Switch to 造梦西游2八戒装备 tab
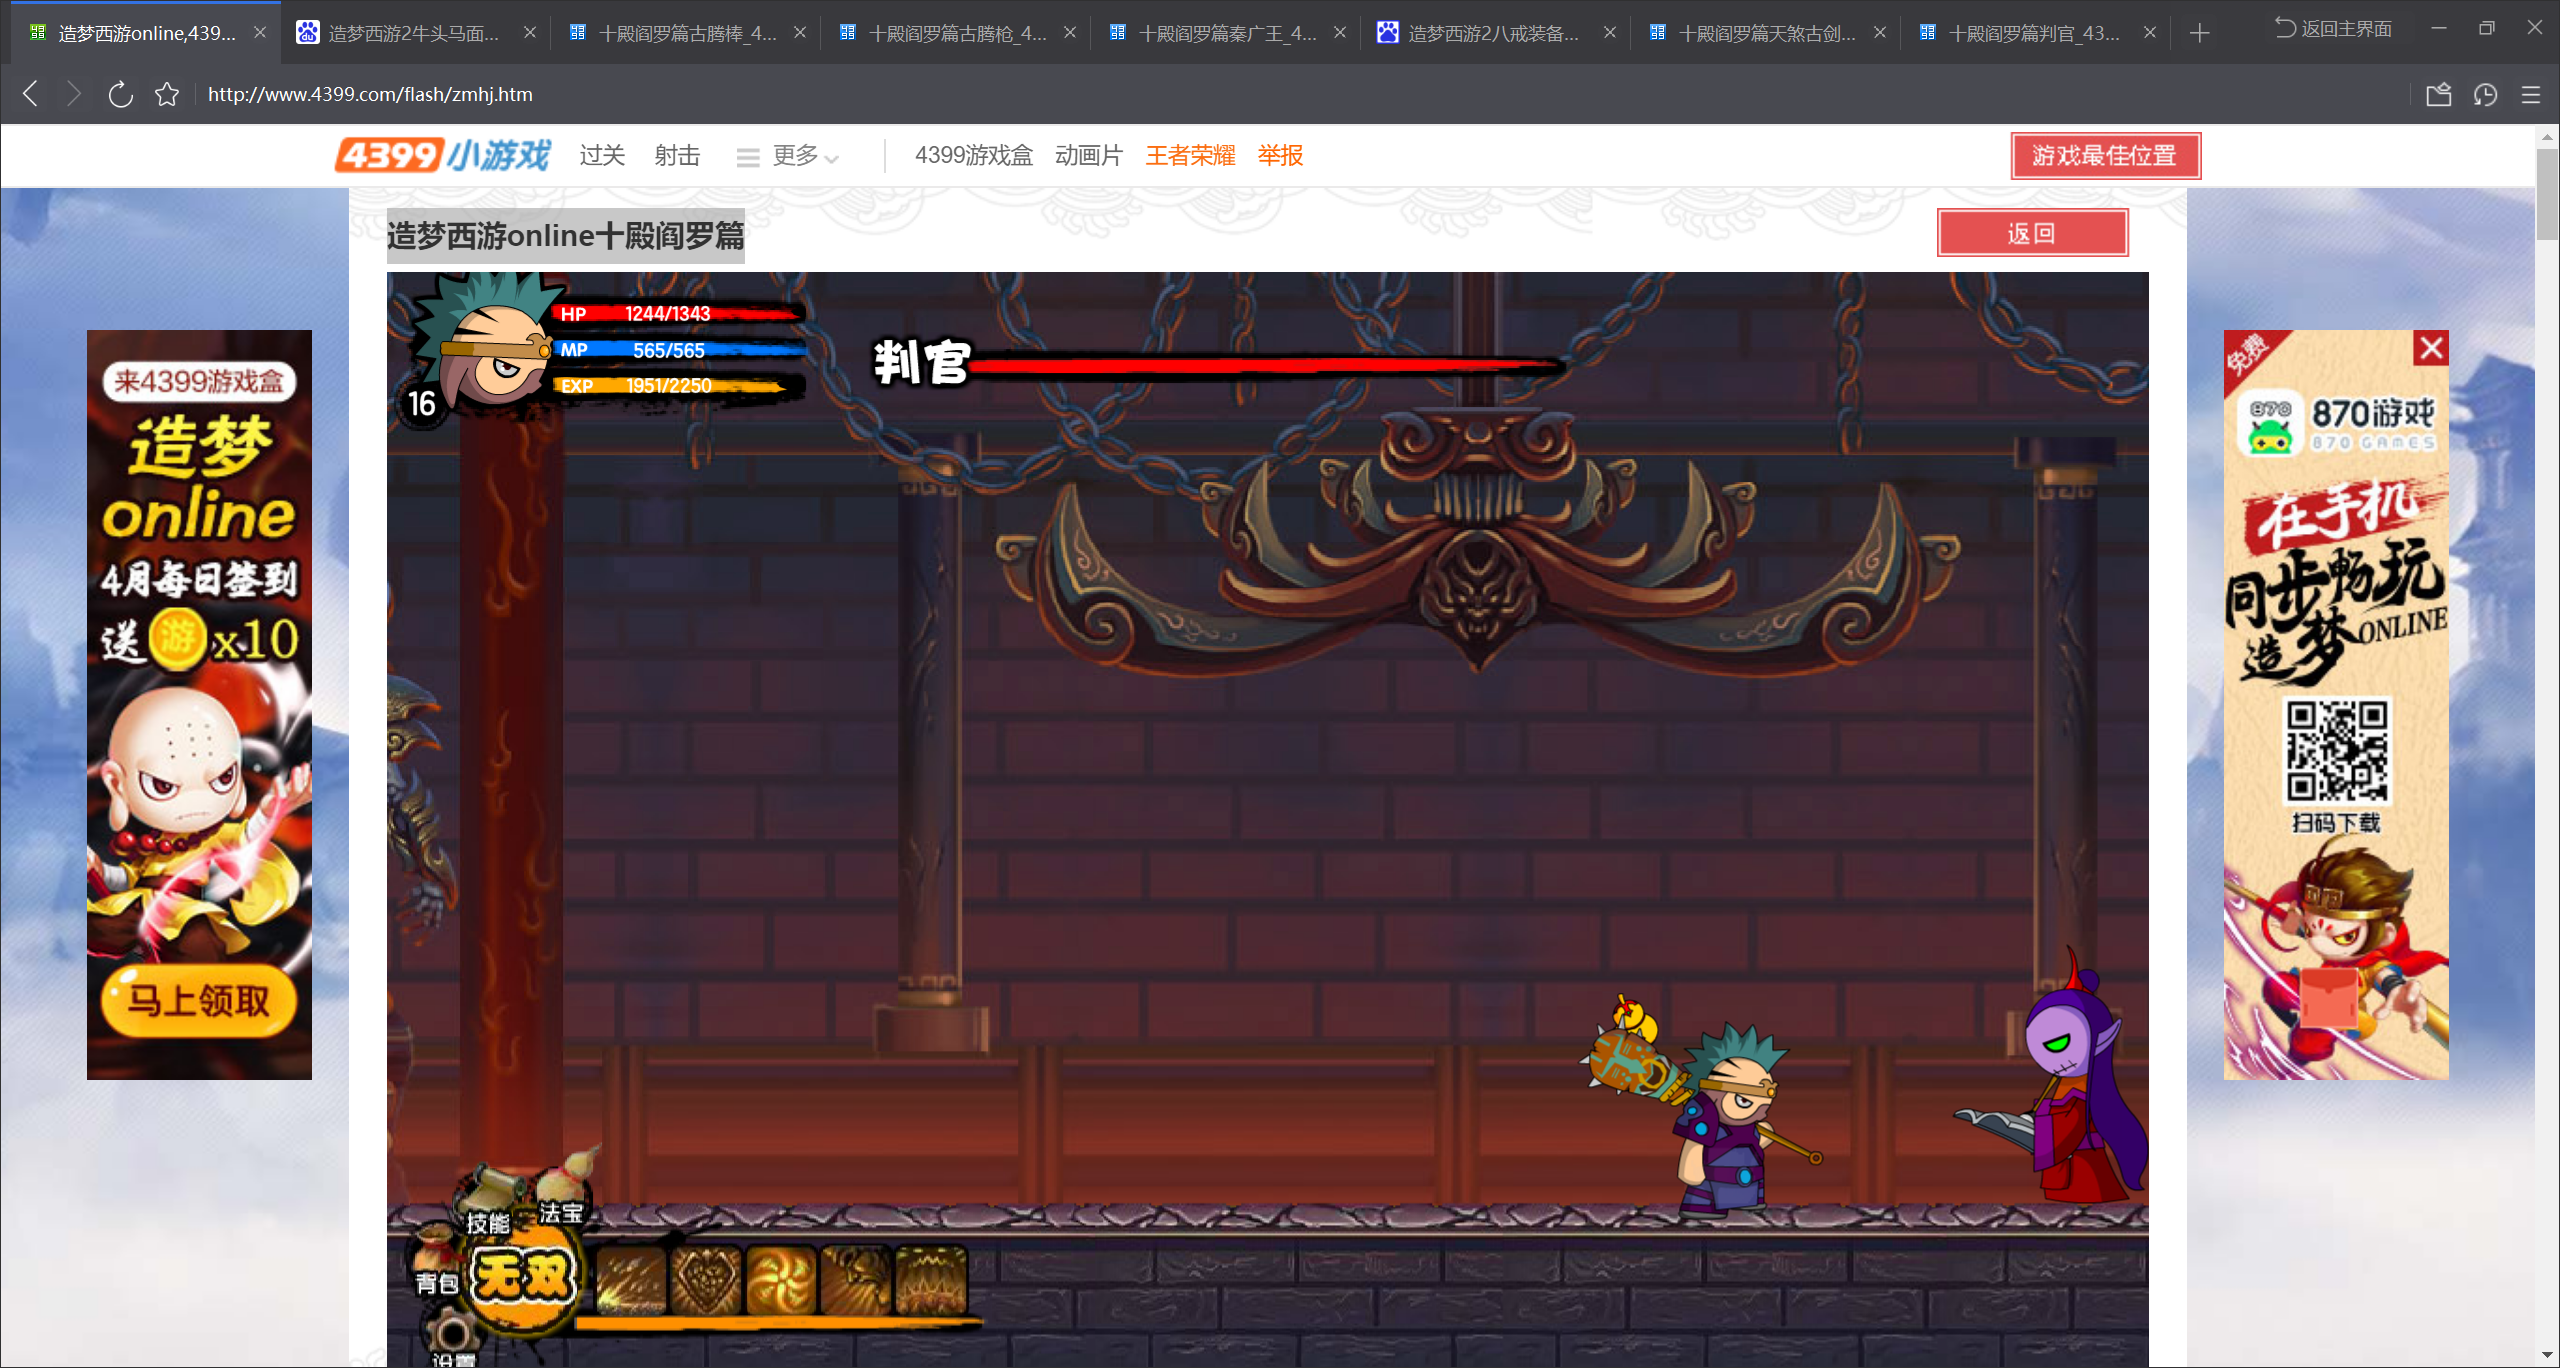 click(1495, 33)
